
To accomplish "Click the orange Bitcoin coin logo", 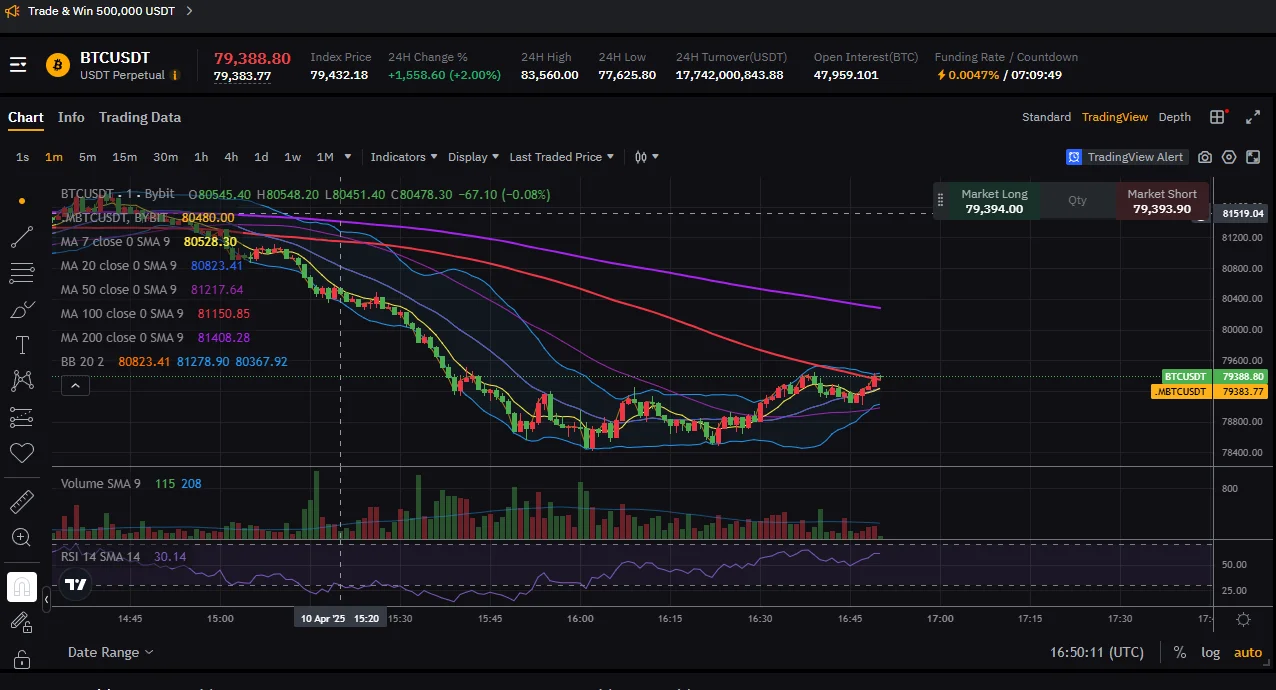I will 58,65.
